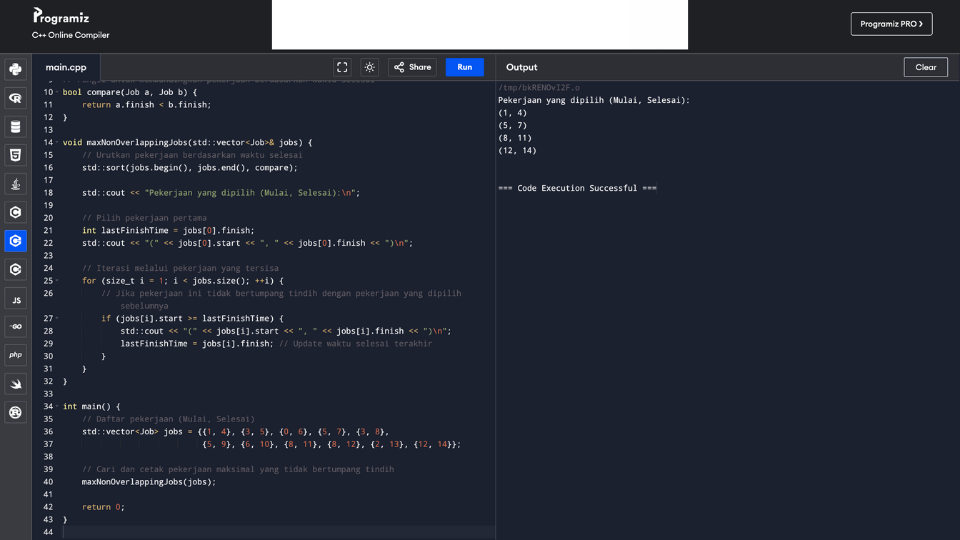Click the Programiz logo
Screen dimensions: 960x540
point(61,16)
